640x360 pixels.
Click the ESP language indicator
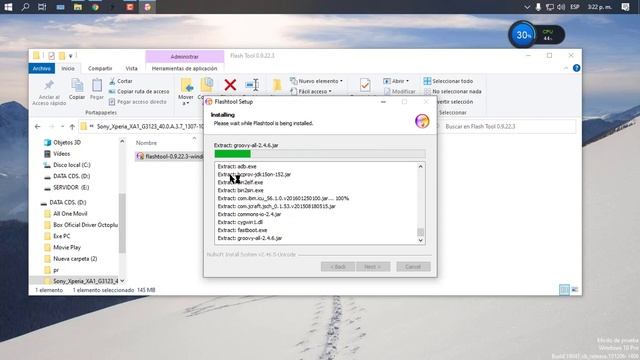tap(575, 7)
